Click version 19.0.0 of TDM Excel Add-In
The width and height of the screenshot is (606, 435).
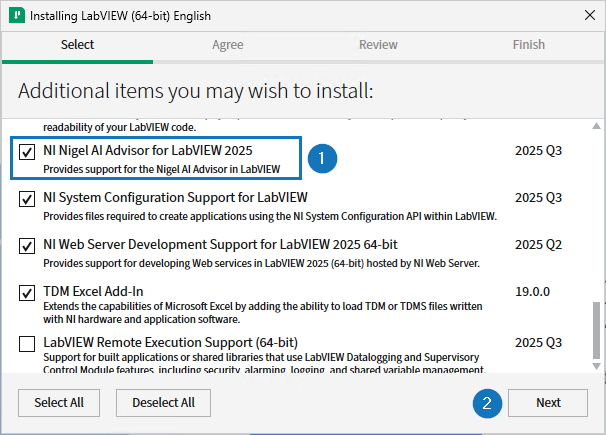532,292
